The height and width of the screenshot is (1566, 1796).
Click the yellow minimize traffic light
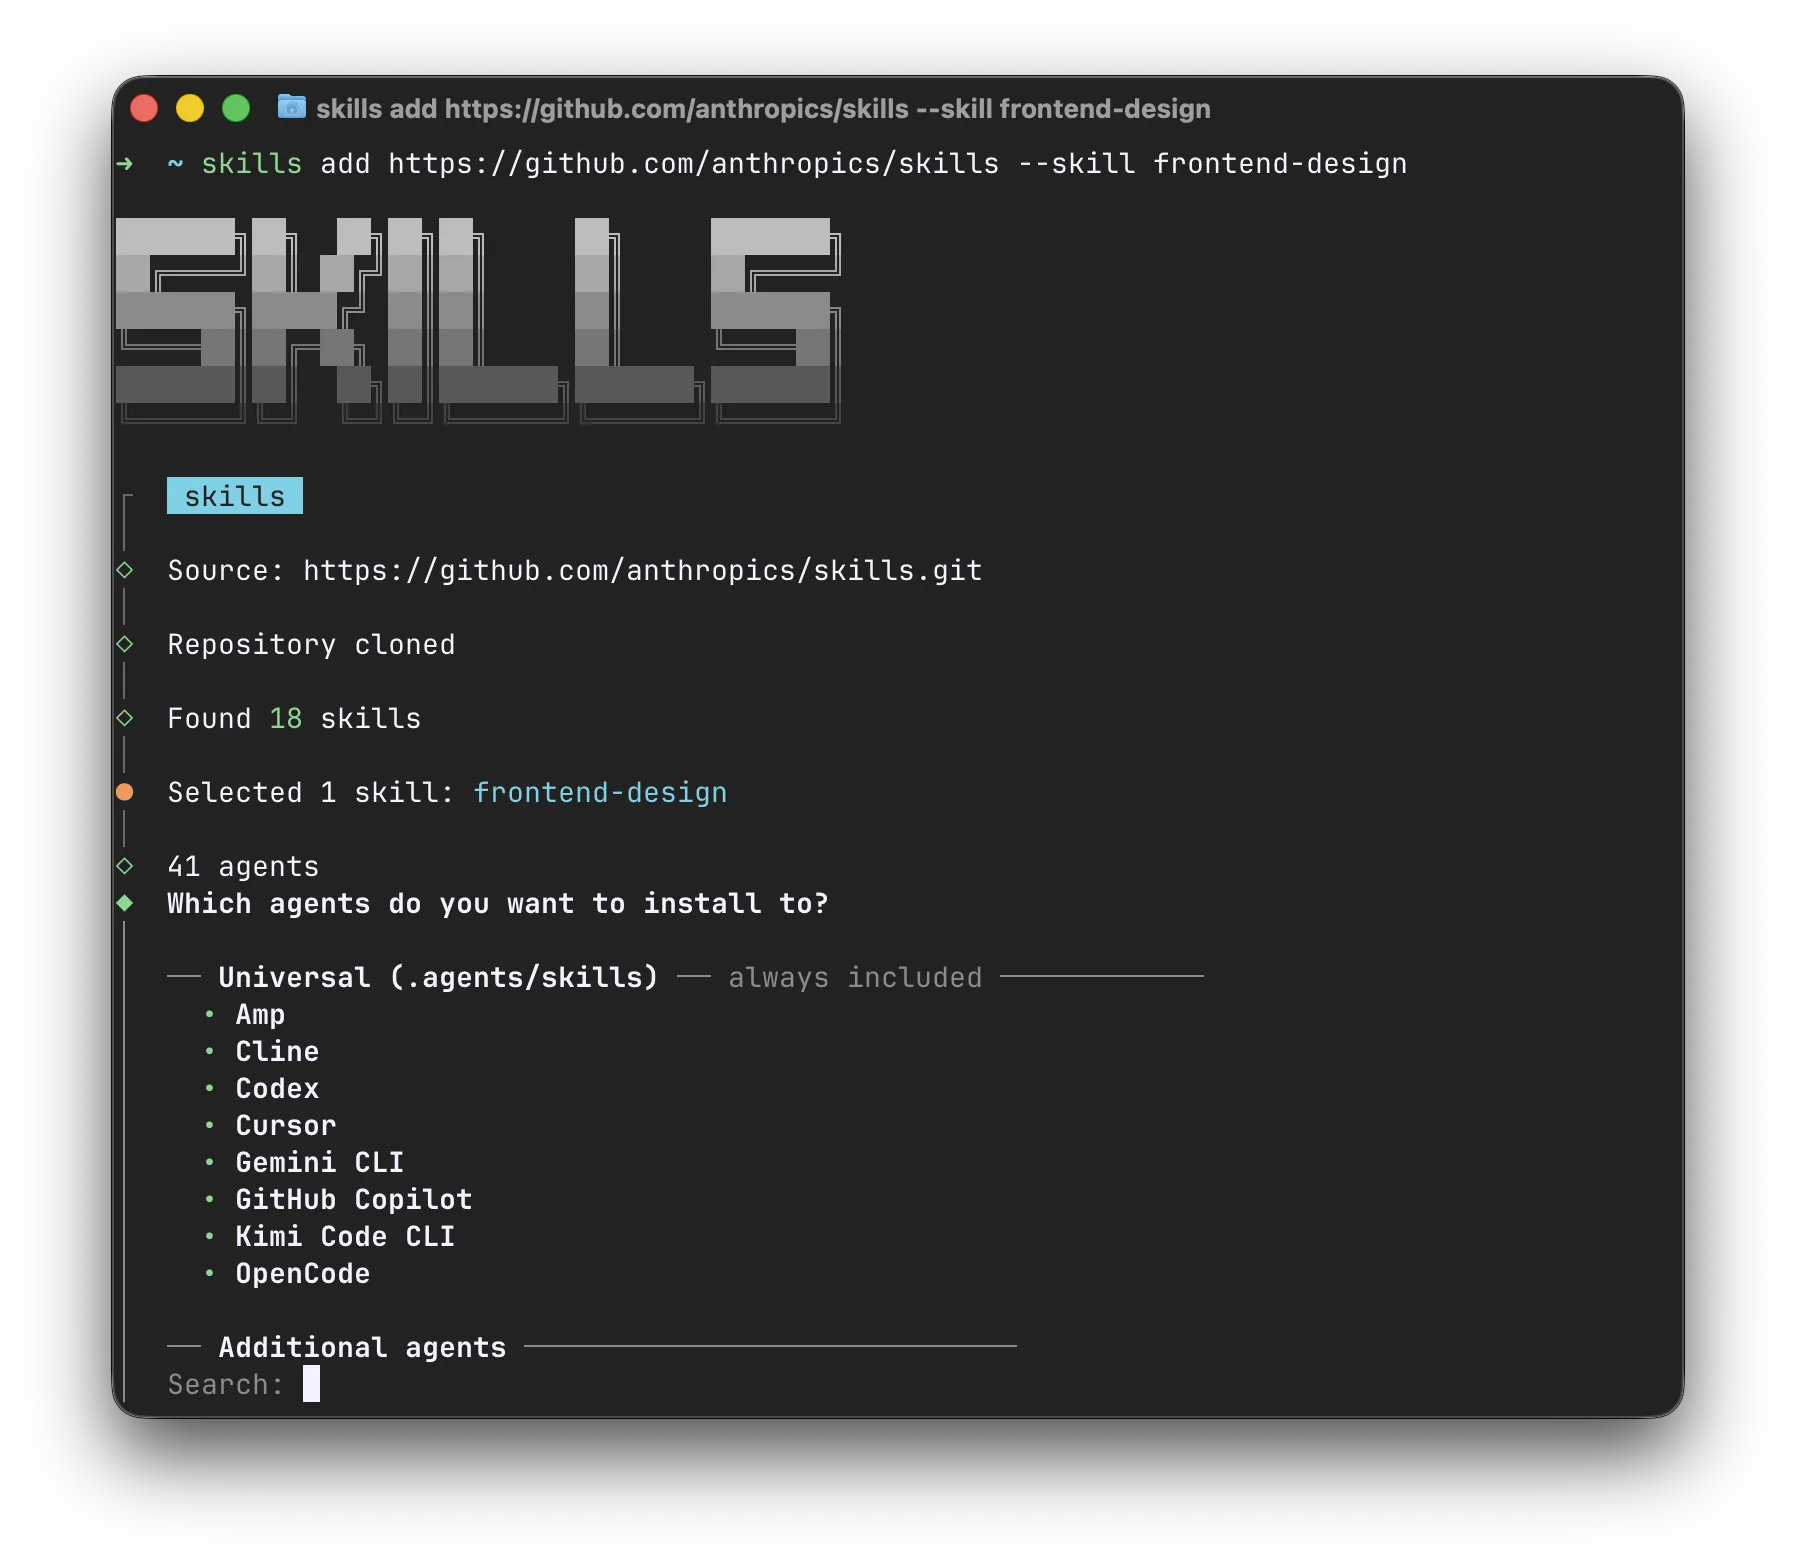(190, 106)
